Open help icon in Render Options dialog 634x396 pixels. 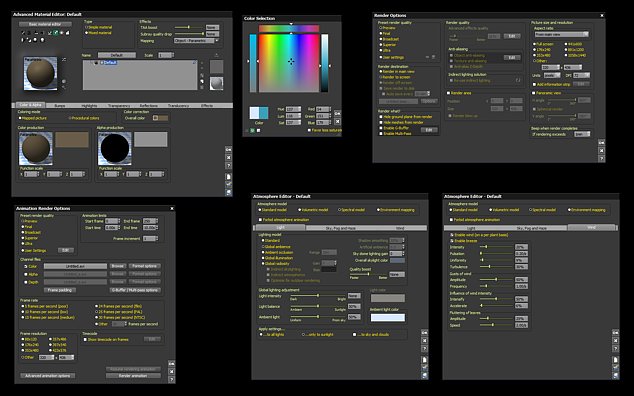tap(602, 159)
